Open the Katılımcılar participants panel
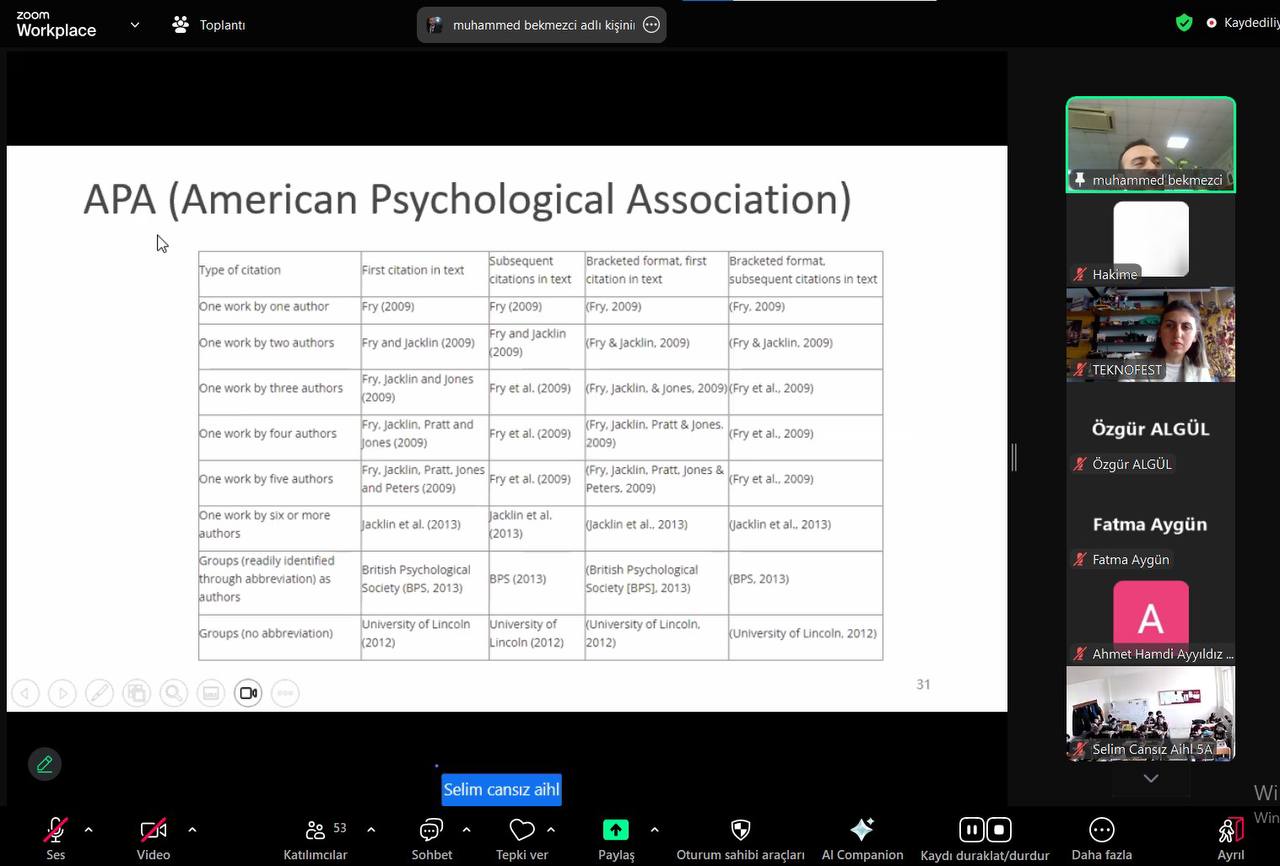This screenshot has height=866, width=1280. click(x=315, y=830)
